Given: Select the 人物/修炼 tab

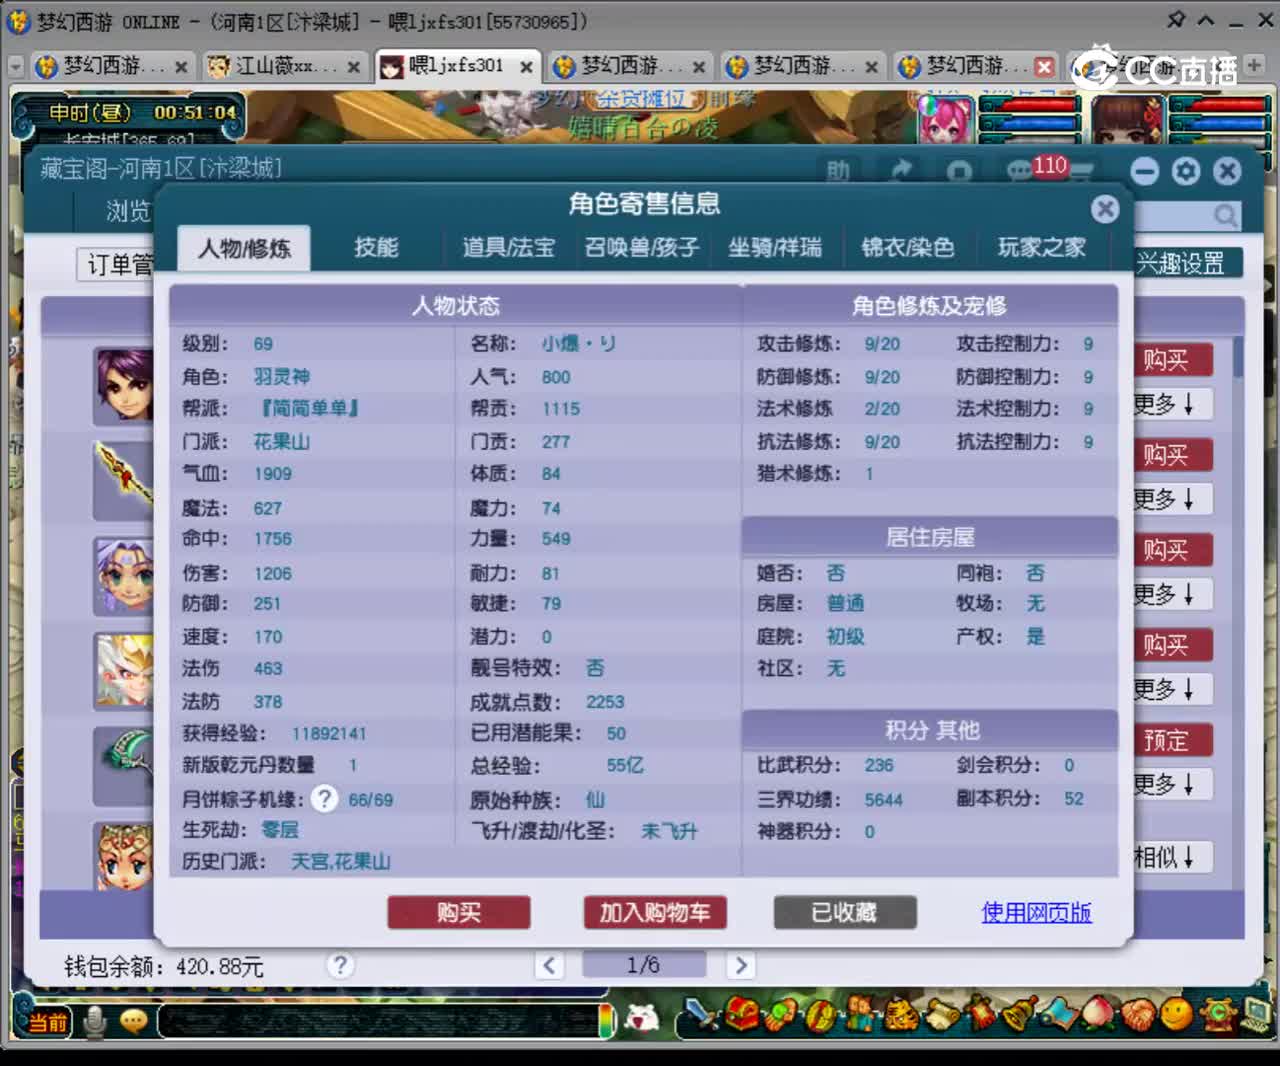Looking at the screenshot, I should click(244, 248).
